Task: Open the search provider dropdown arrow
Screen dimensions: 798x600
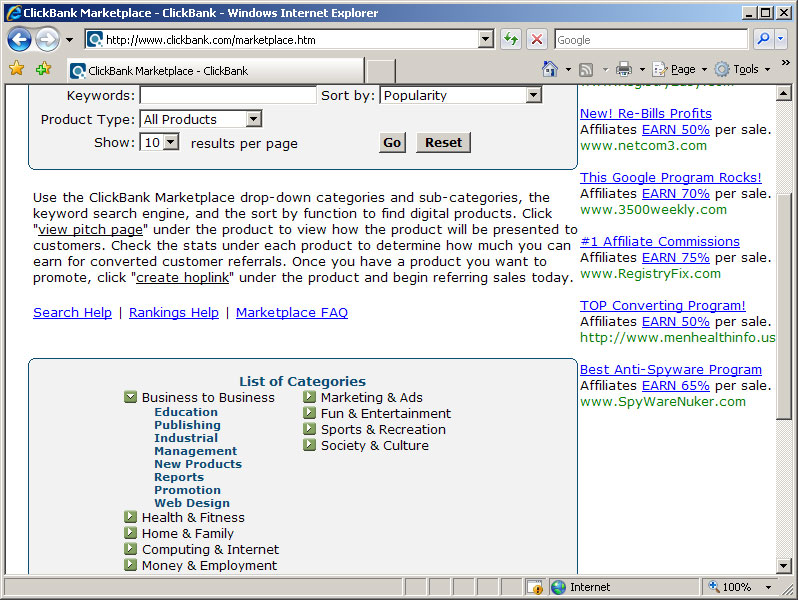Action: (781, 39)
